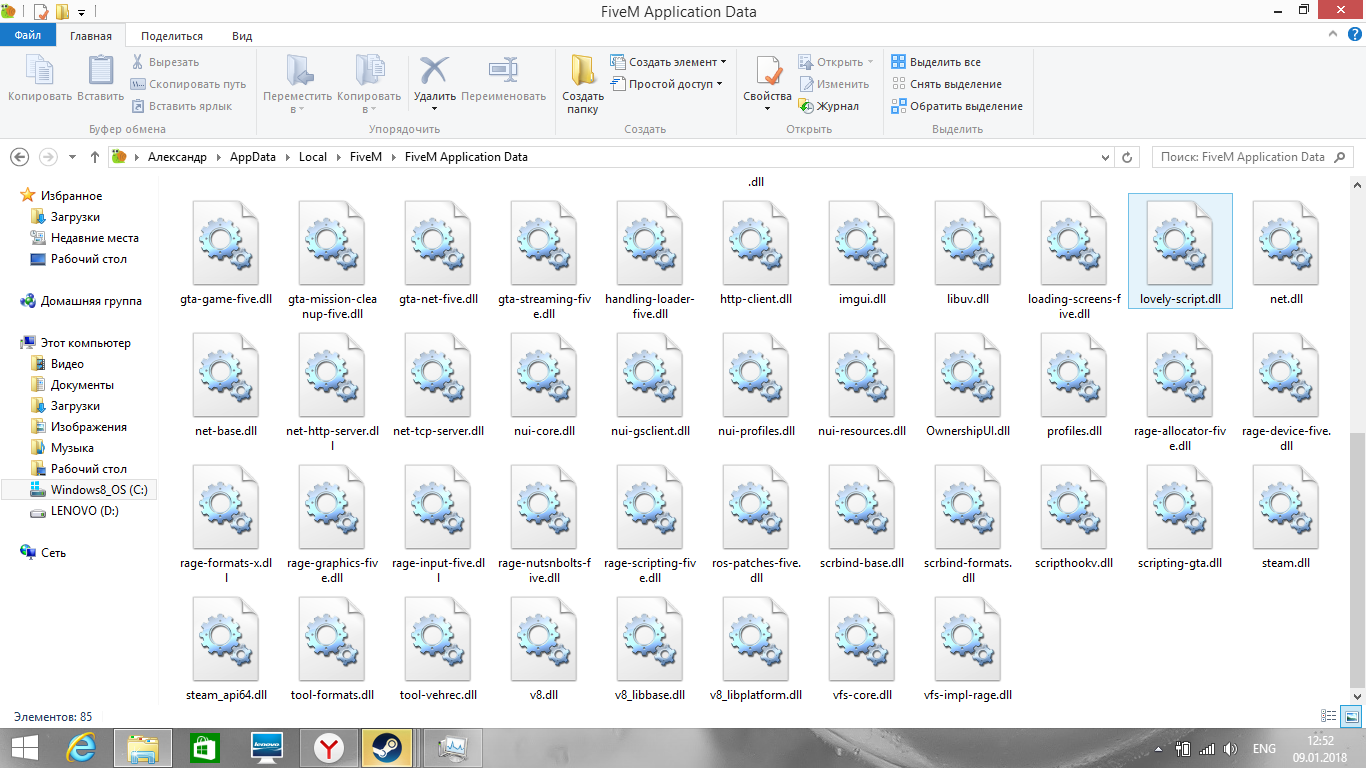Open Internet Explorer from the taskbar
Image resolution: width=1366 pixels, height=768 pixels.
pos(81,747)
